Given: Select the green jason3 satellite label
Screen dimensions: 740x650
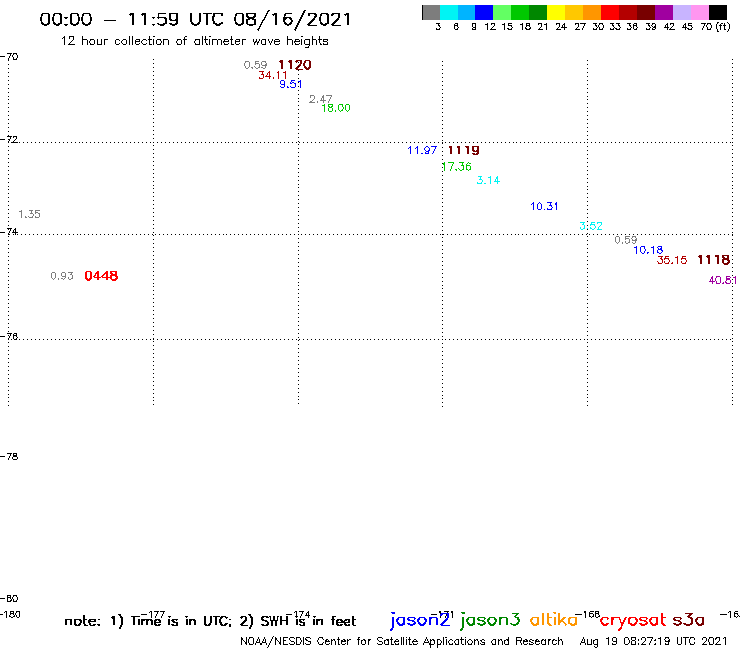Looking at the screenshot, I should 490,620.
